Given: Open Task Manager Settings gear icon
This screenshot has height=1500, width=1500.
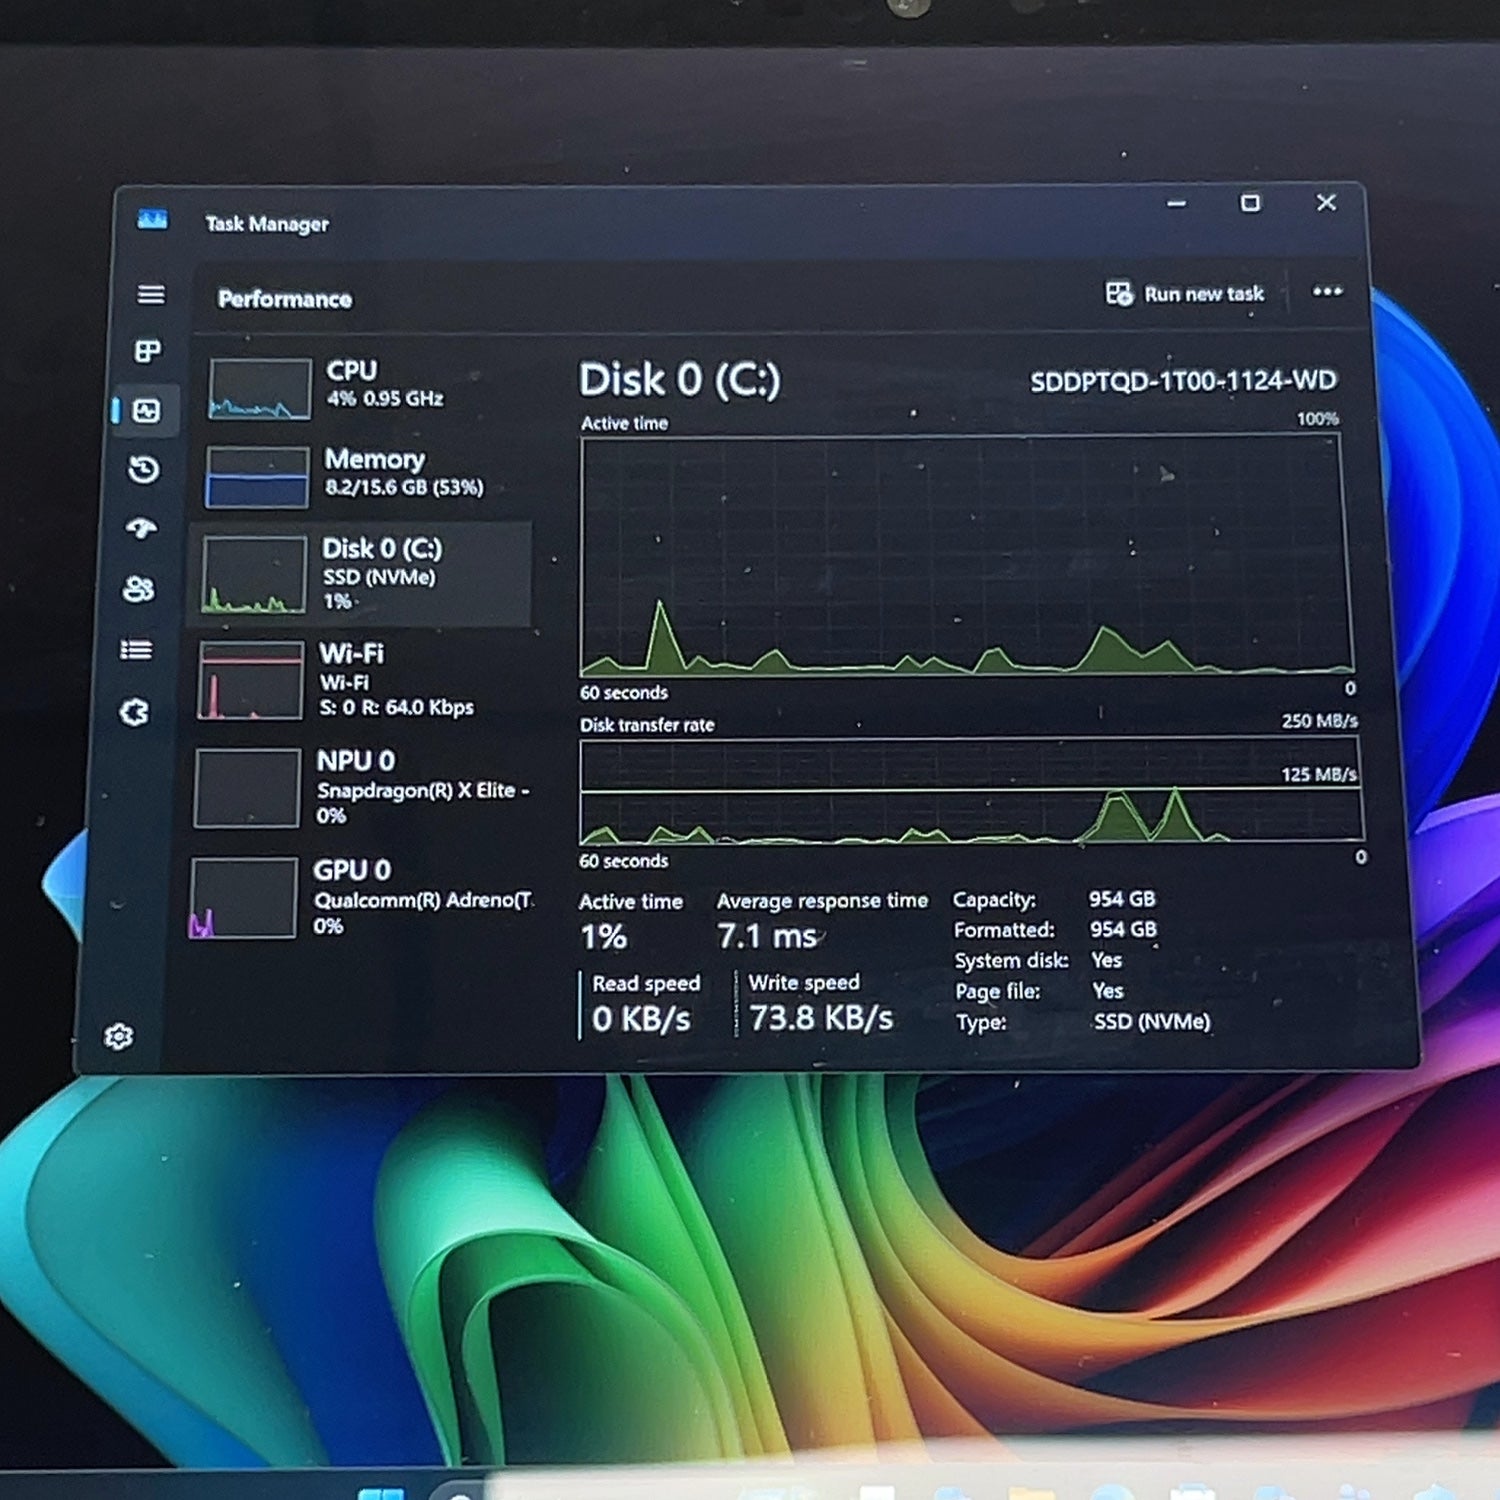Looking at the screenshot, I should coord(119,1037).
